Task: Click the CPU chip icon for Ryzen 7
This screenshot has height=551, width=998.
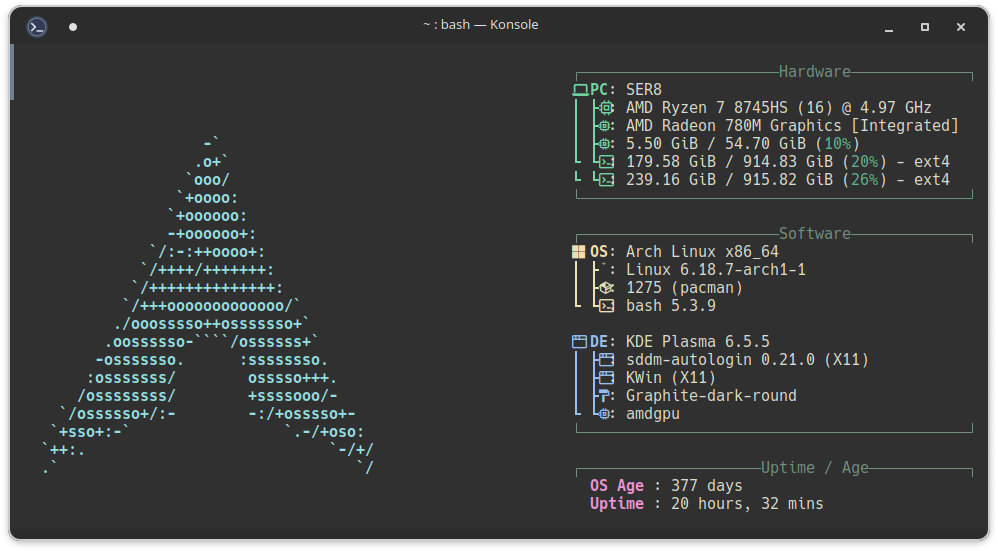Action: [605, 108]
